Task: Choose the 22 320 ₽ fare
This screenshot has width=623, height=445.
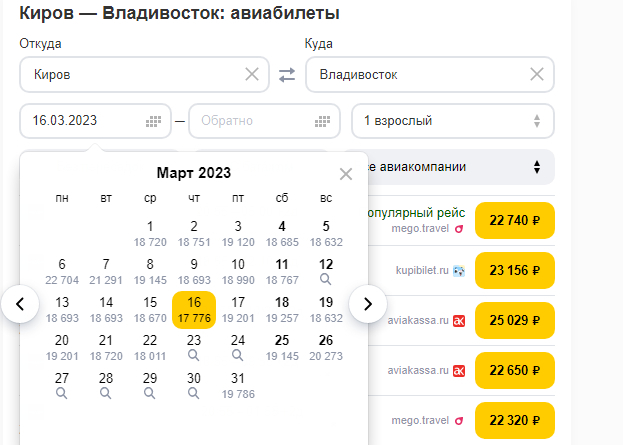Action: (x=514, y=420)
